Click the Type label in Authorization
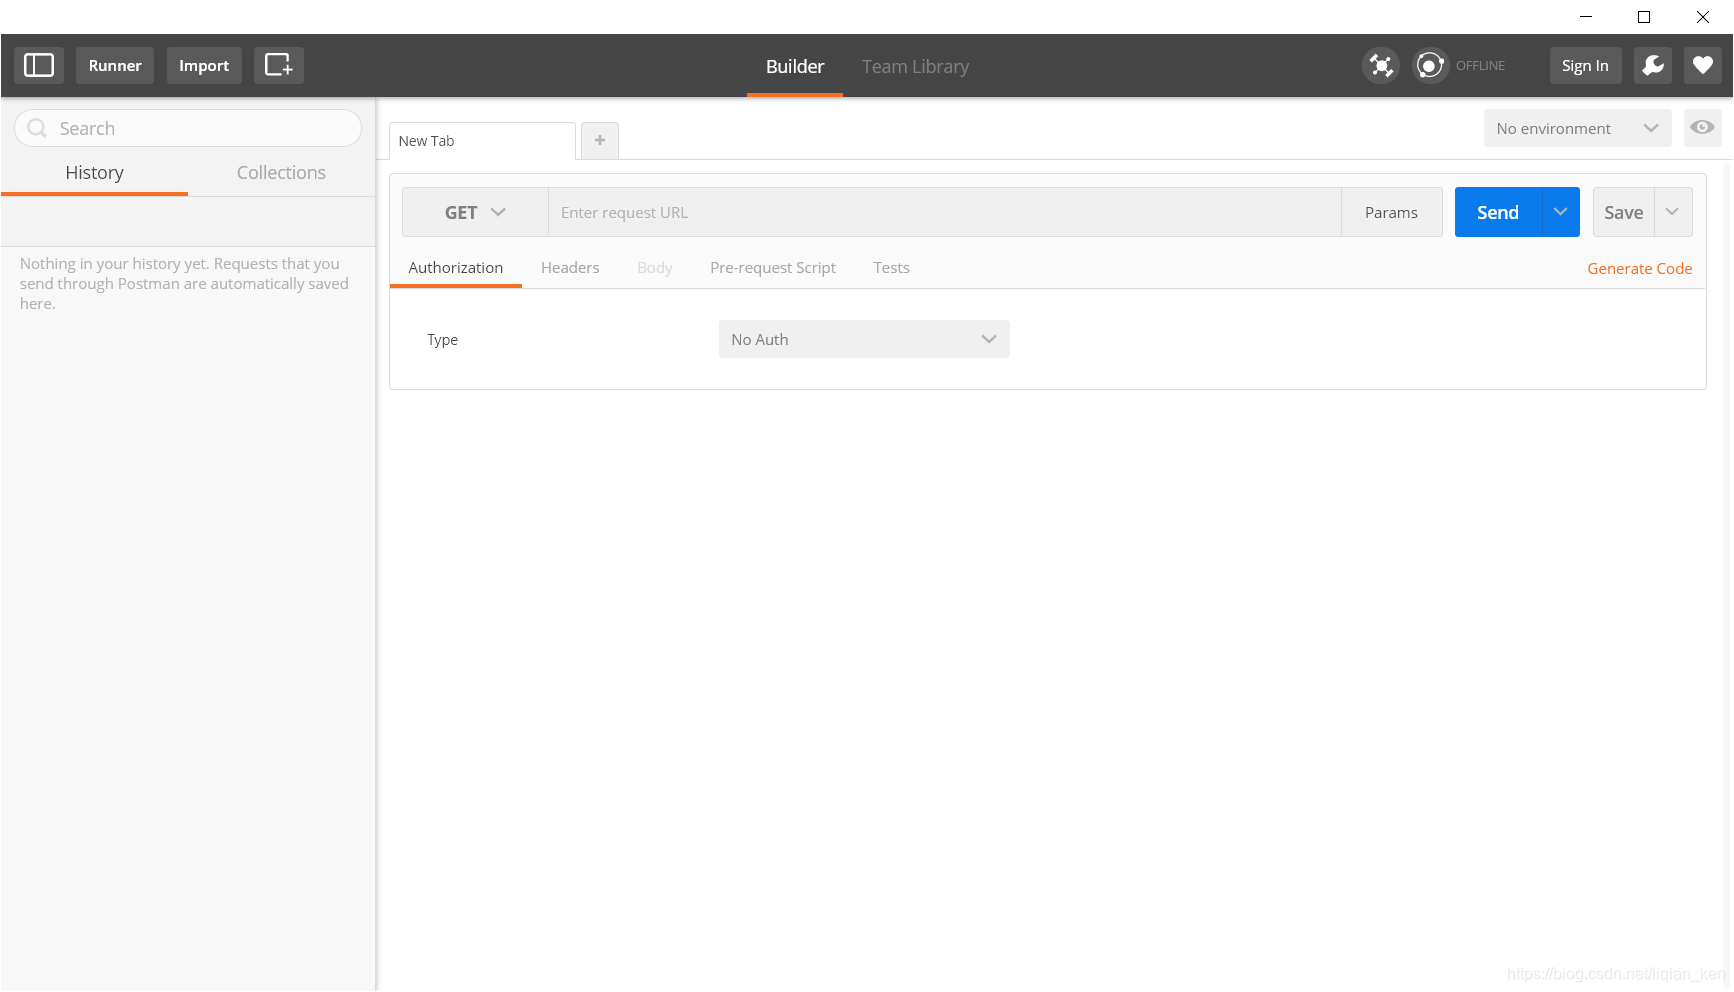The height and width of the screenshot is (992, 1734). (442, 340)
